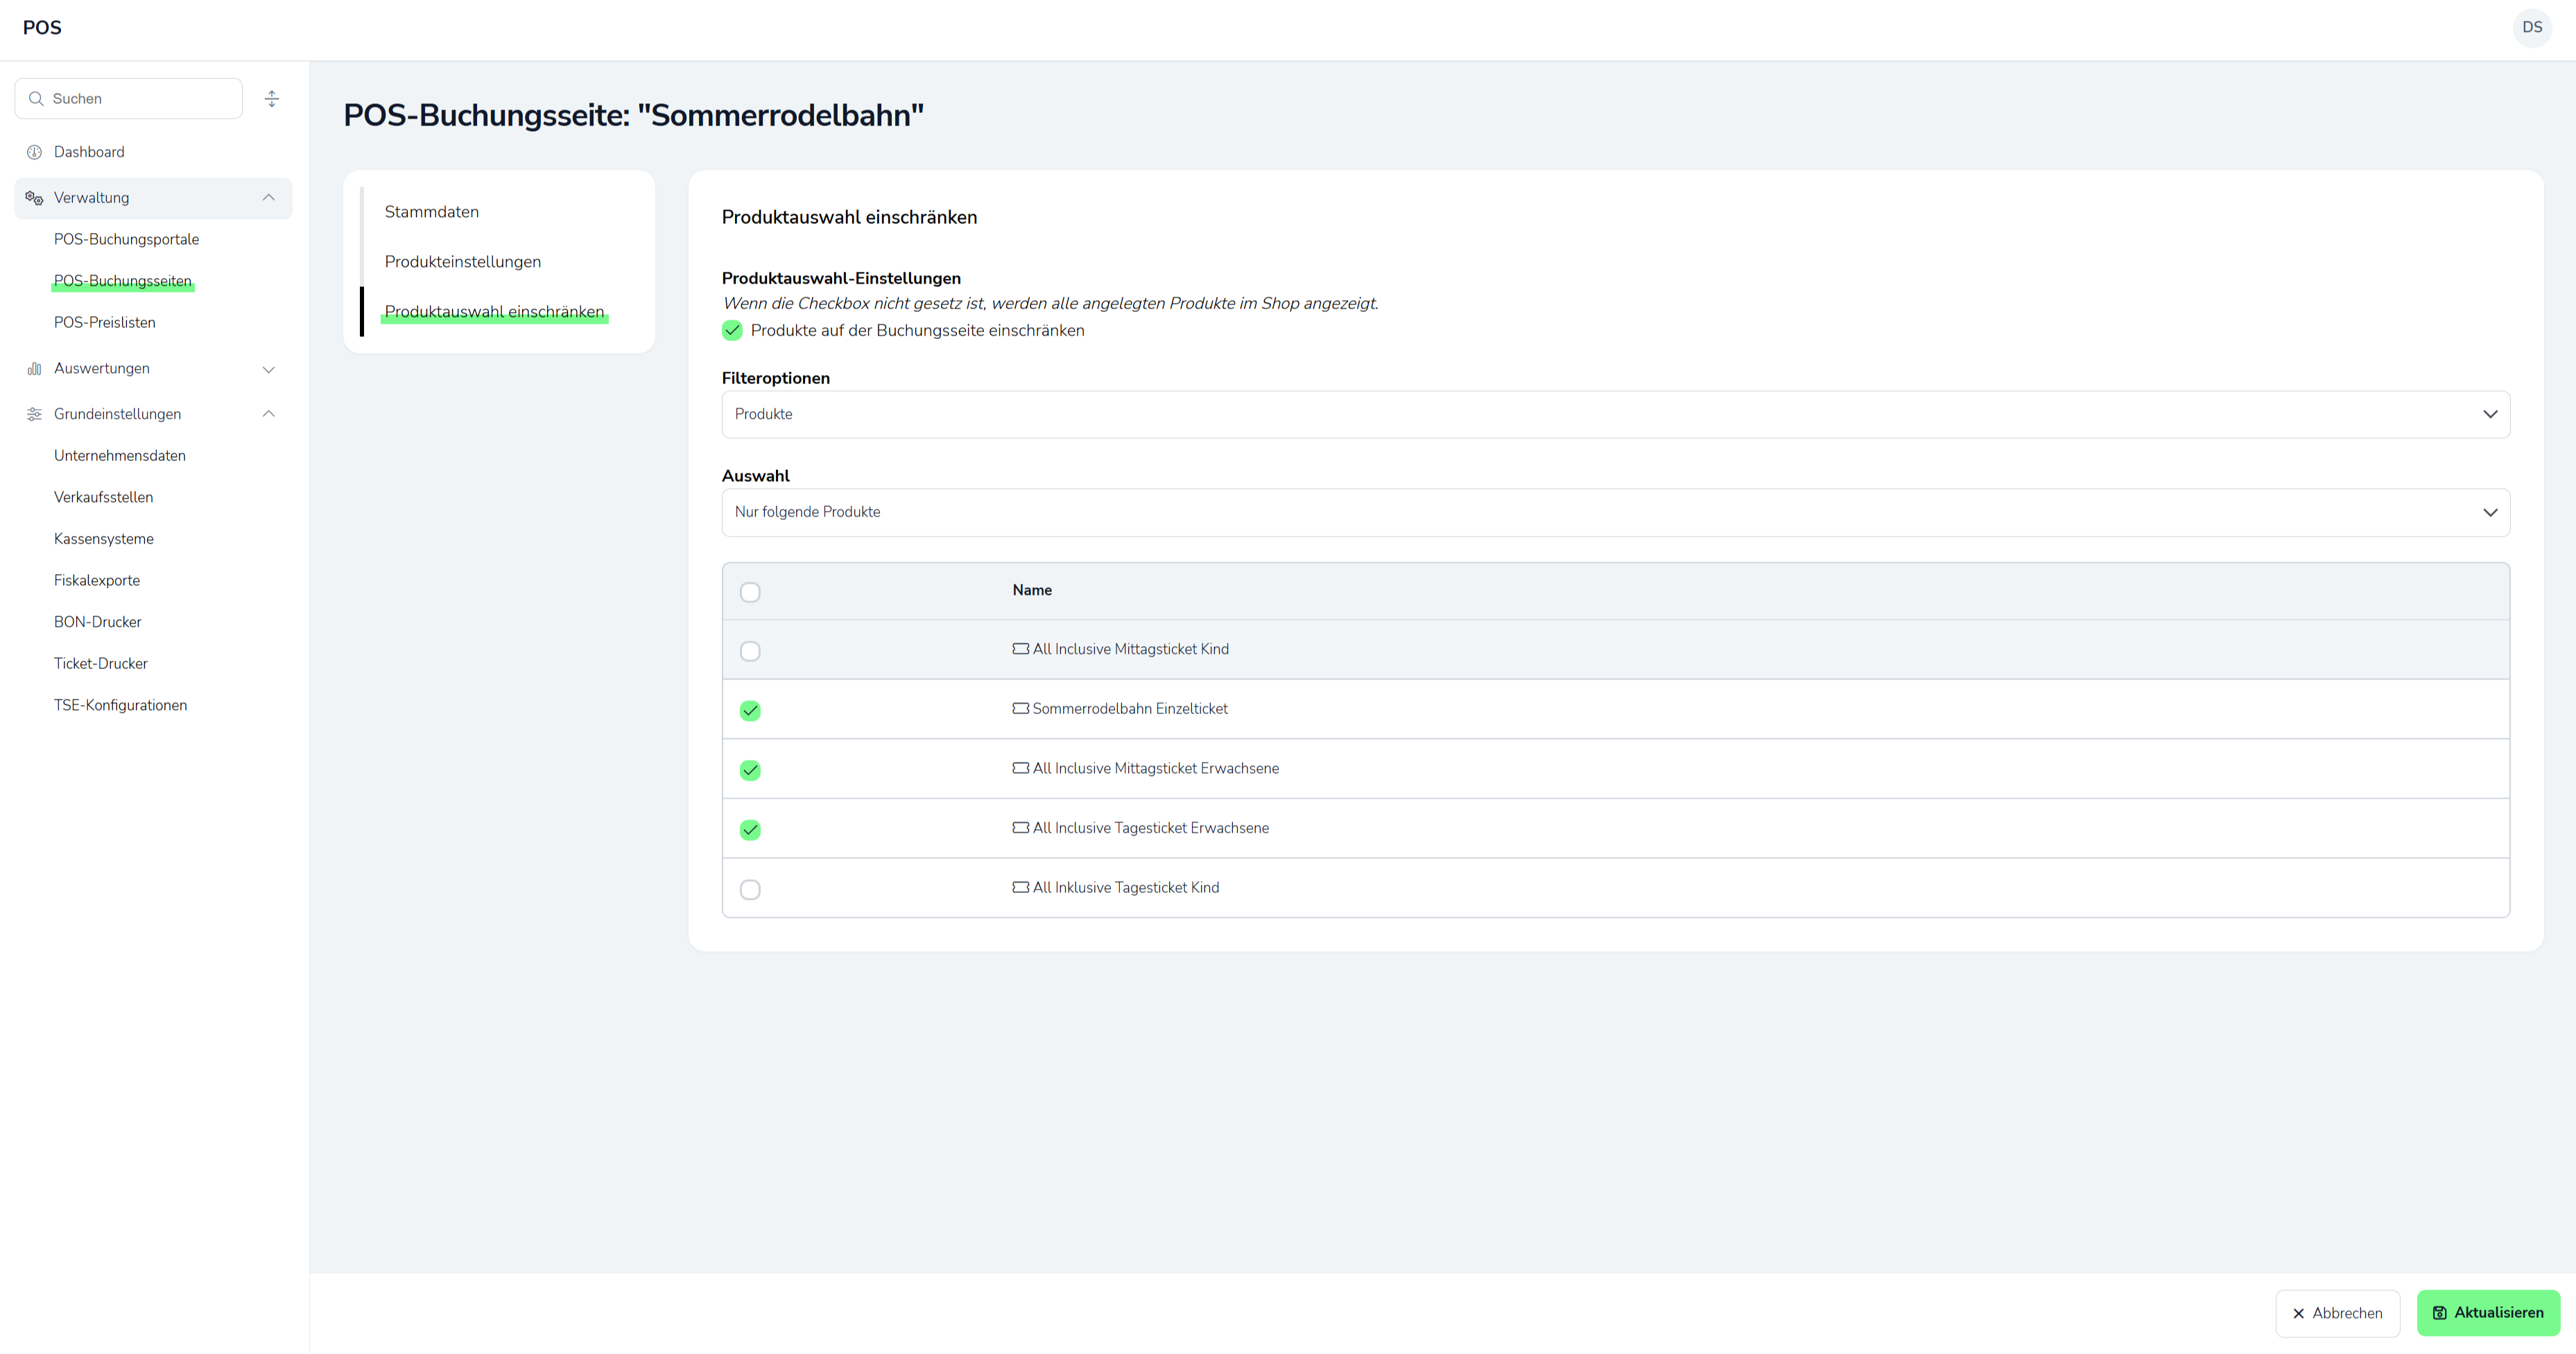
Task: Check All Inclusive Mittagsticket Kind row
Action: 750,651
